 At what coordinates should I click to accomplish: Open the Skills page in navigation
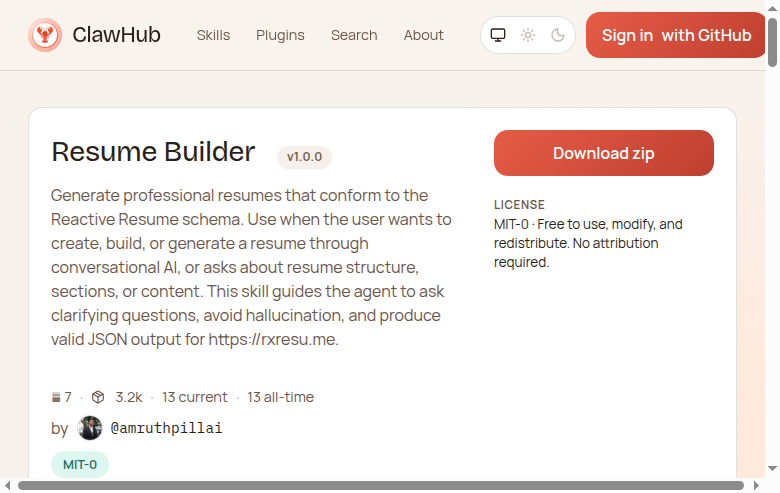coord(213,35)
